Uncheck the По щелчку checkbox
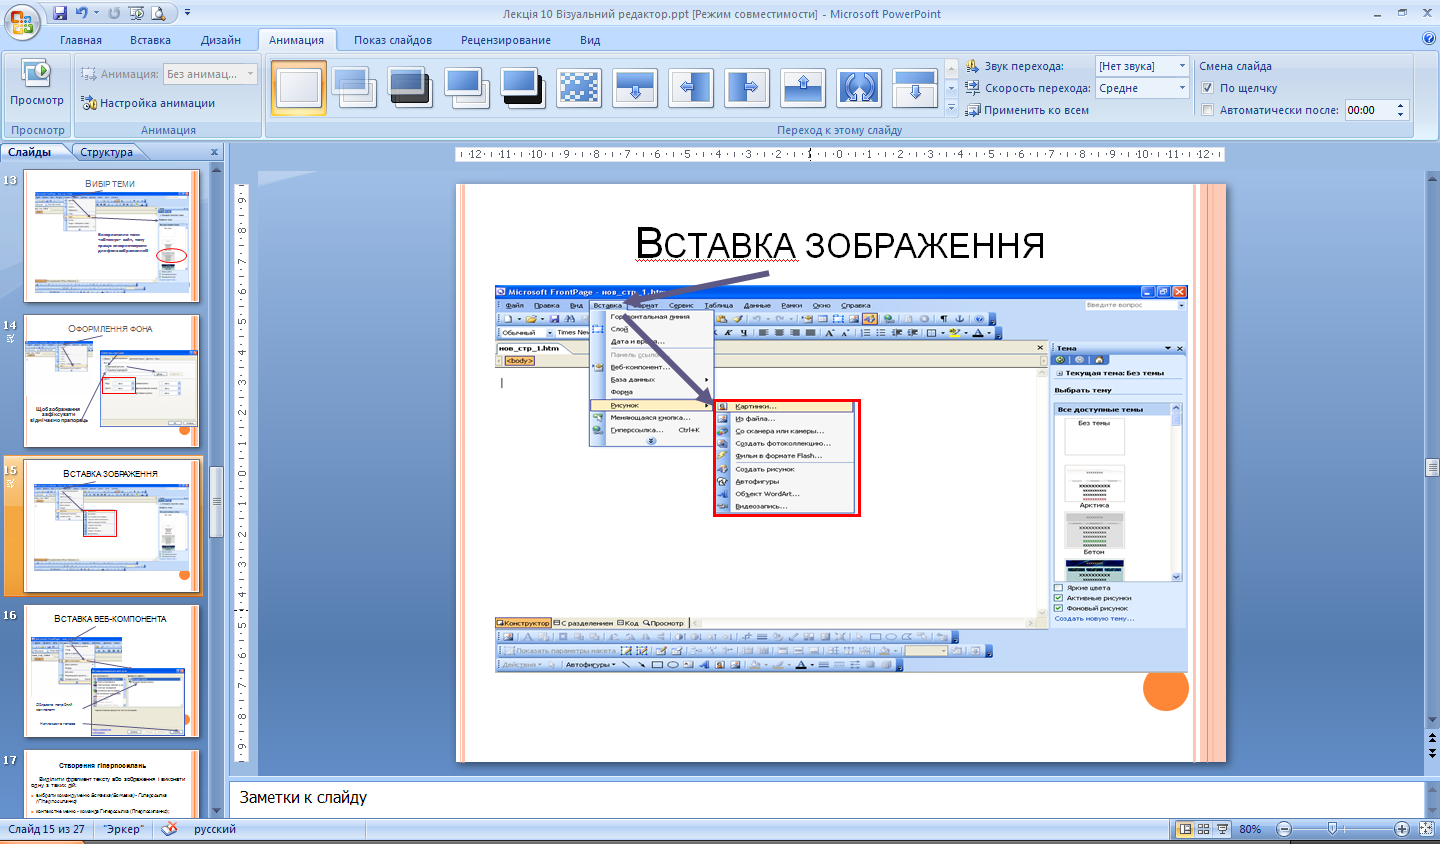The image size is (1440, 844). pyautogui.click(x=1207, y=88)
